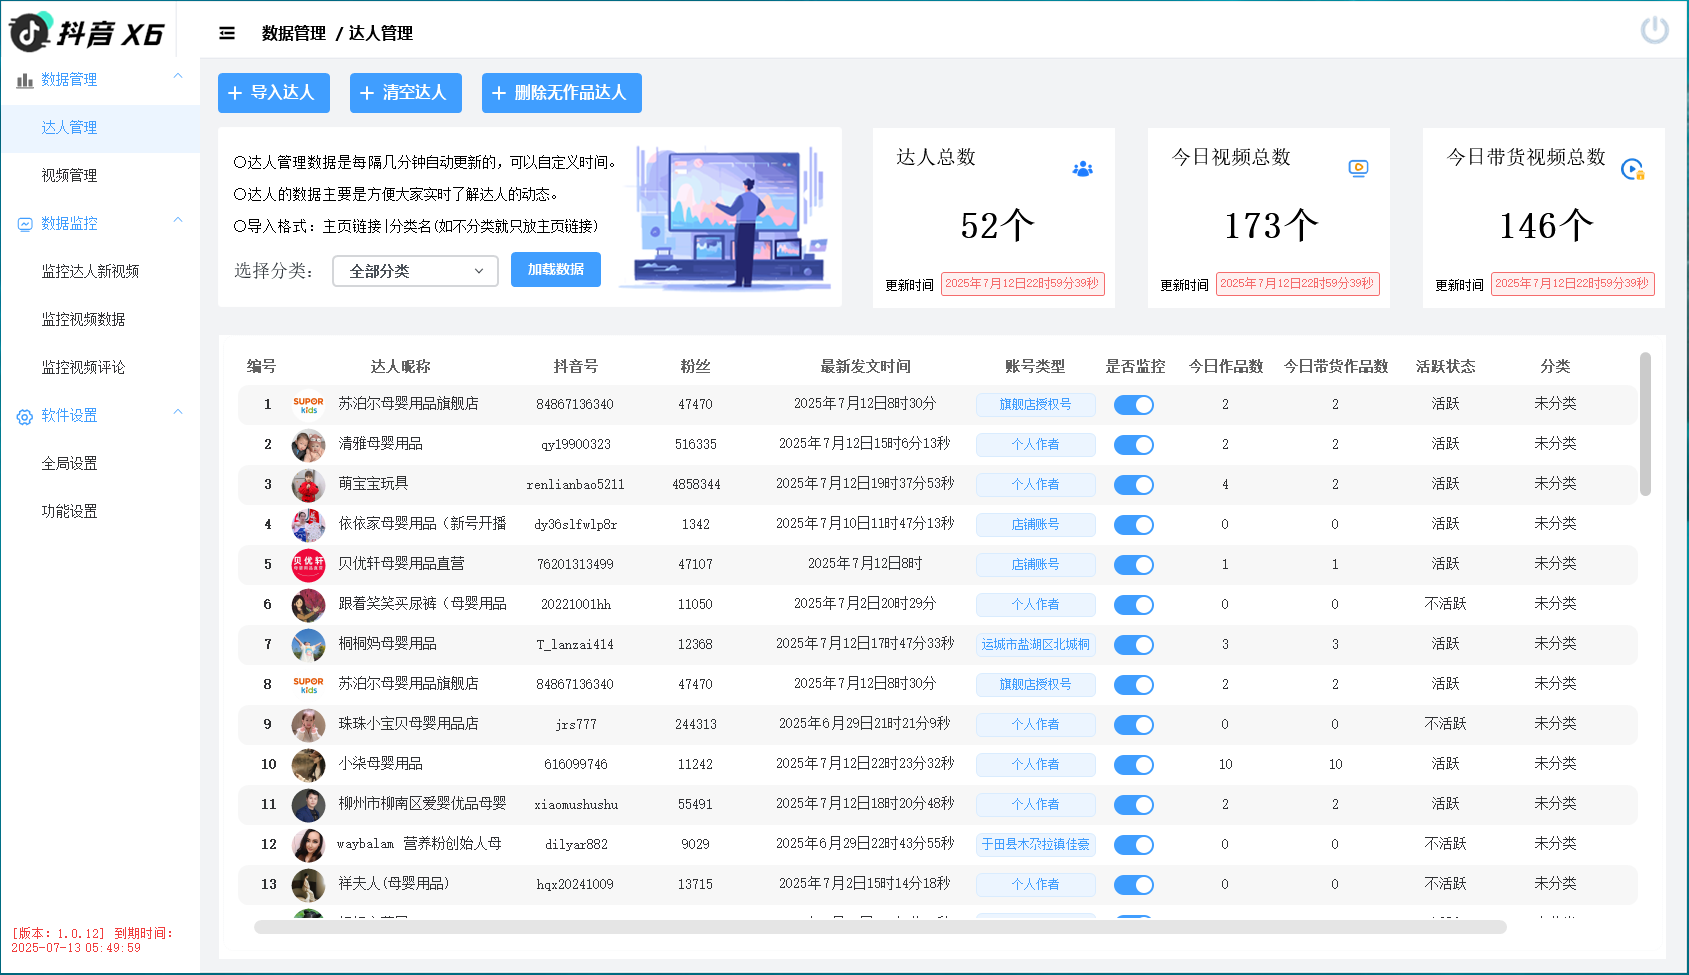This screenshot has height=975, width=1689.
Task: Disable monitoring for 依依家母婴用品
Action: coord(1134,525)
